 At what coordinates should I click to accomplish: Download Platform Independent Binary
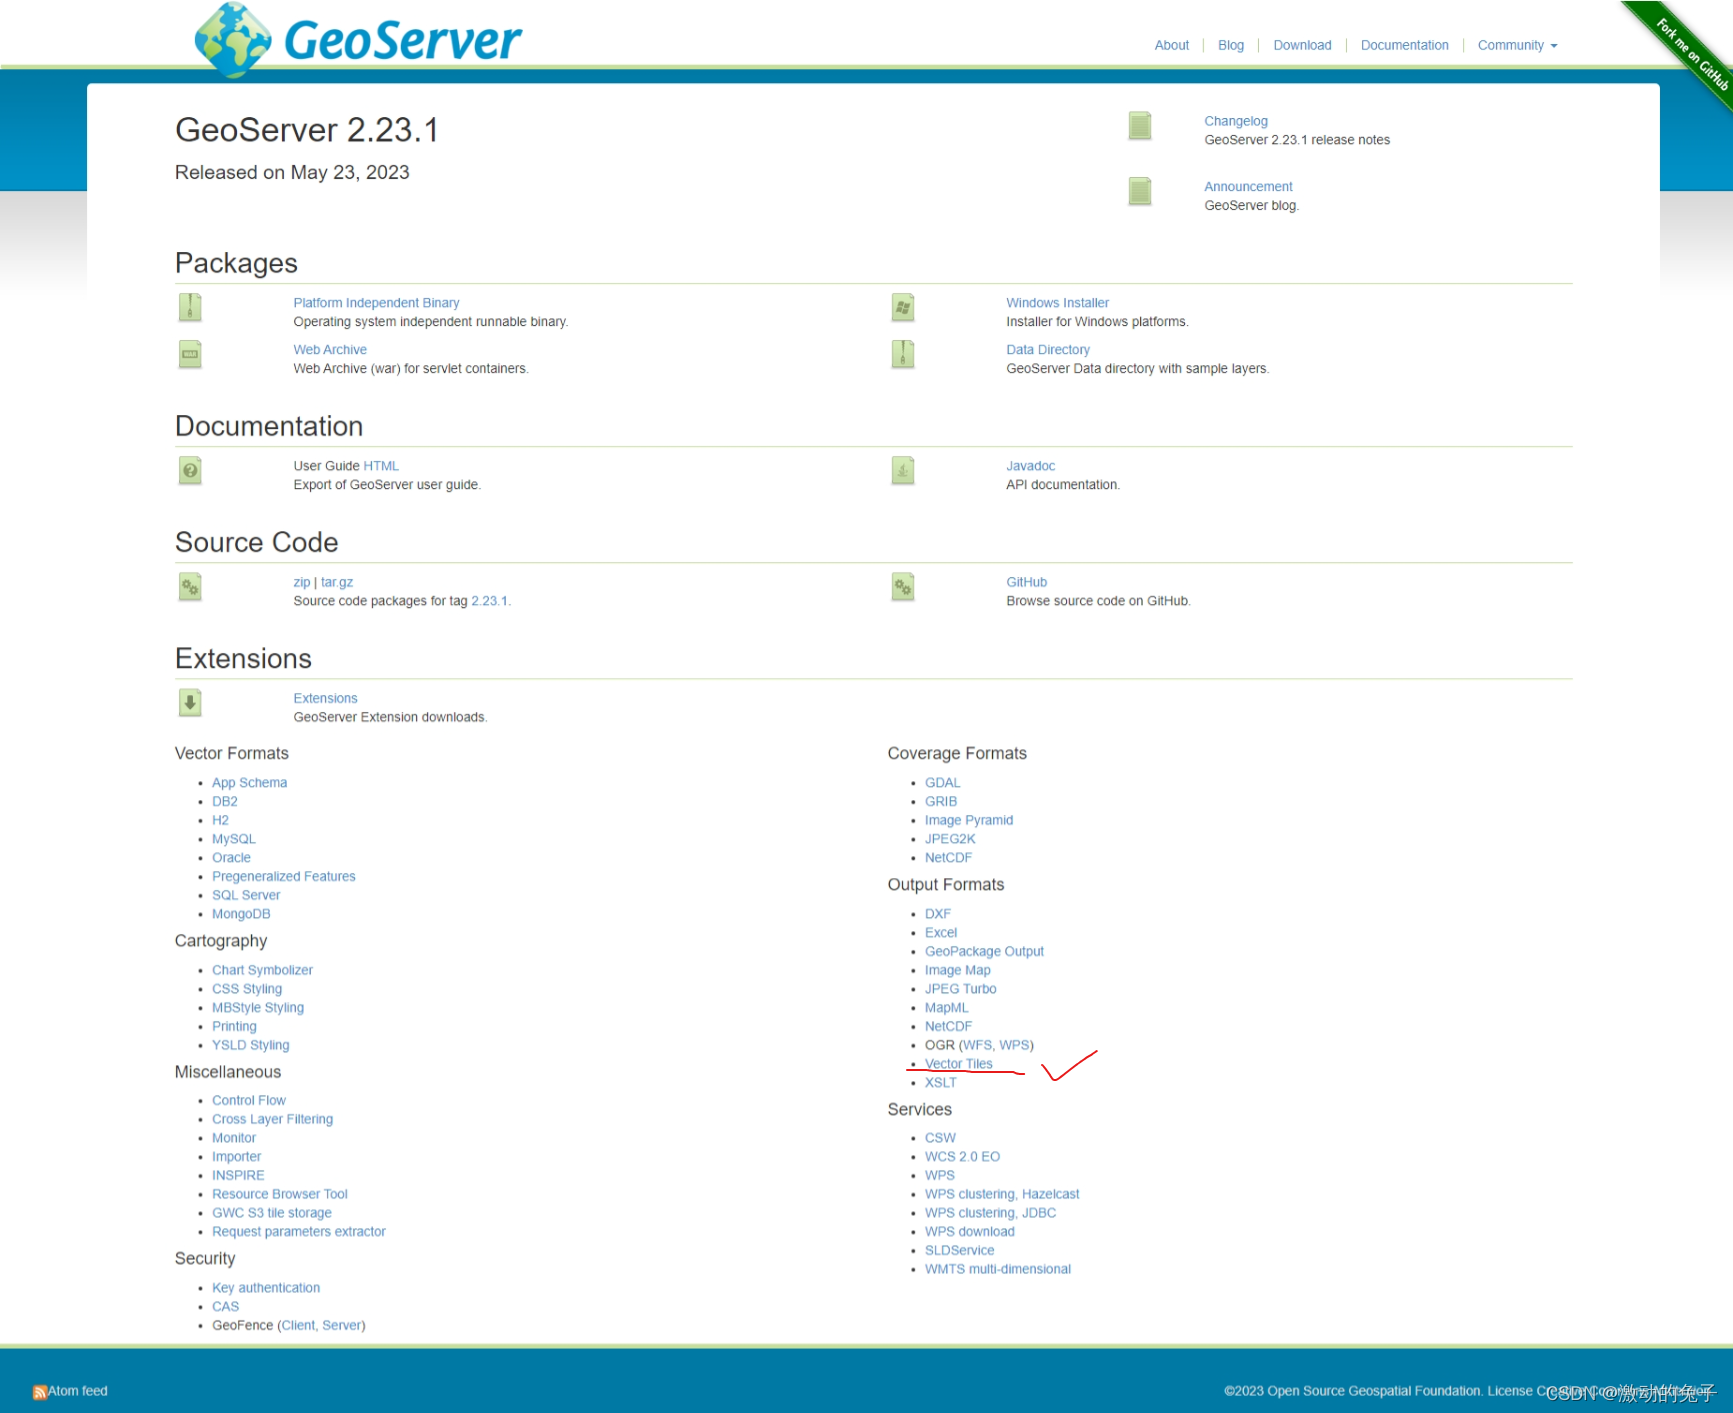pos(376,303)
